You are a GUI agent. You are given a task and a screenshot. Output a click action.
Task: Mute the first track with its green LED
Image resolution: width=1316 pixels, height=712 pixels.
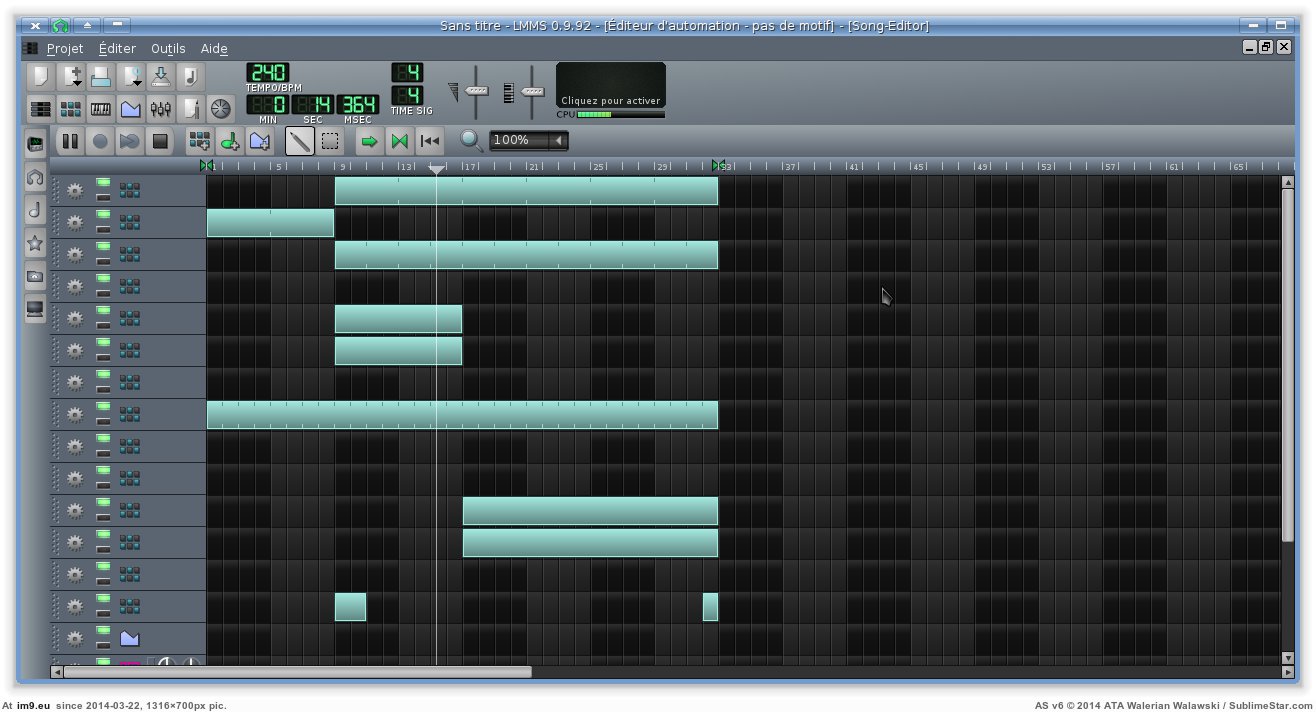103,183
